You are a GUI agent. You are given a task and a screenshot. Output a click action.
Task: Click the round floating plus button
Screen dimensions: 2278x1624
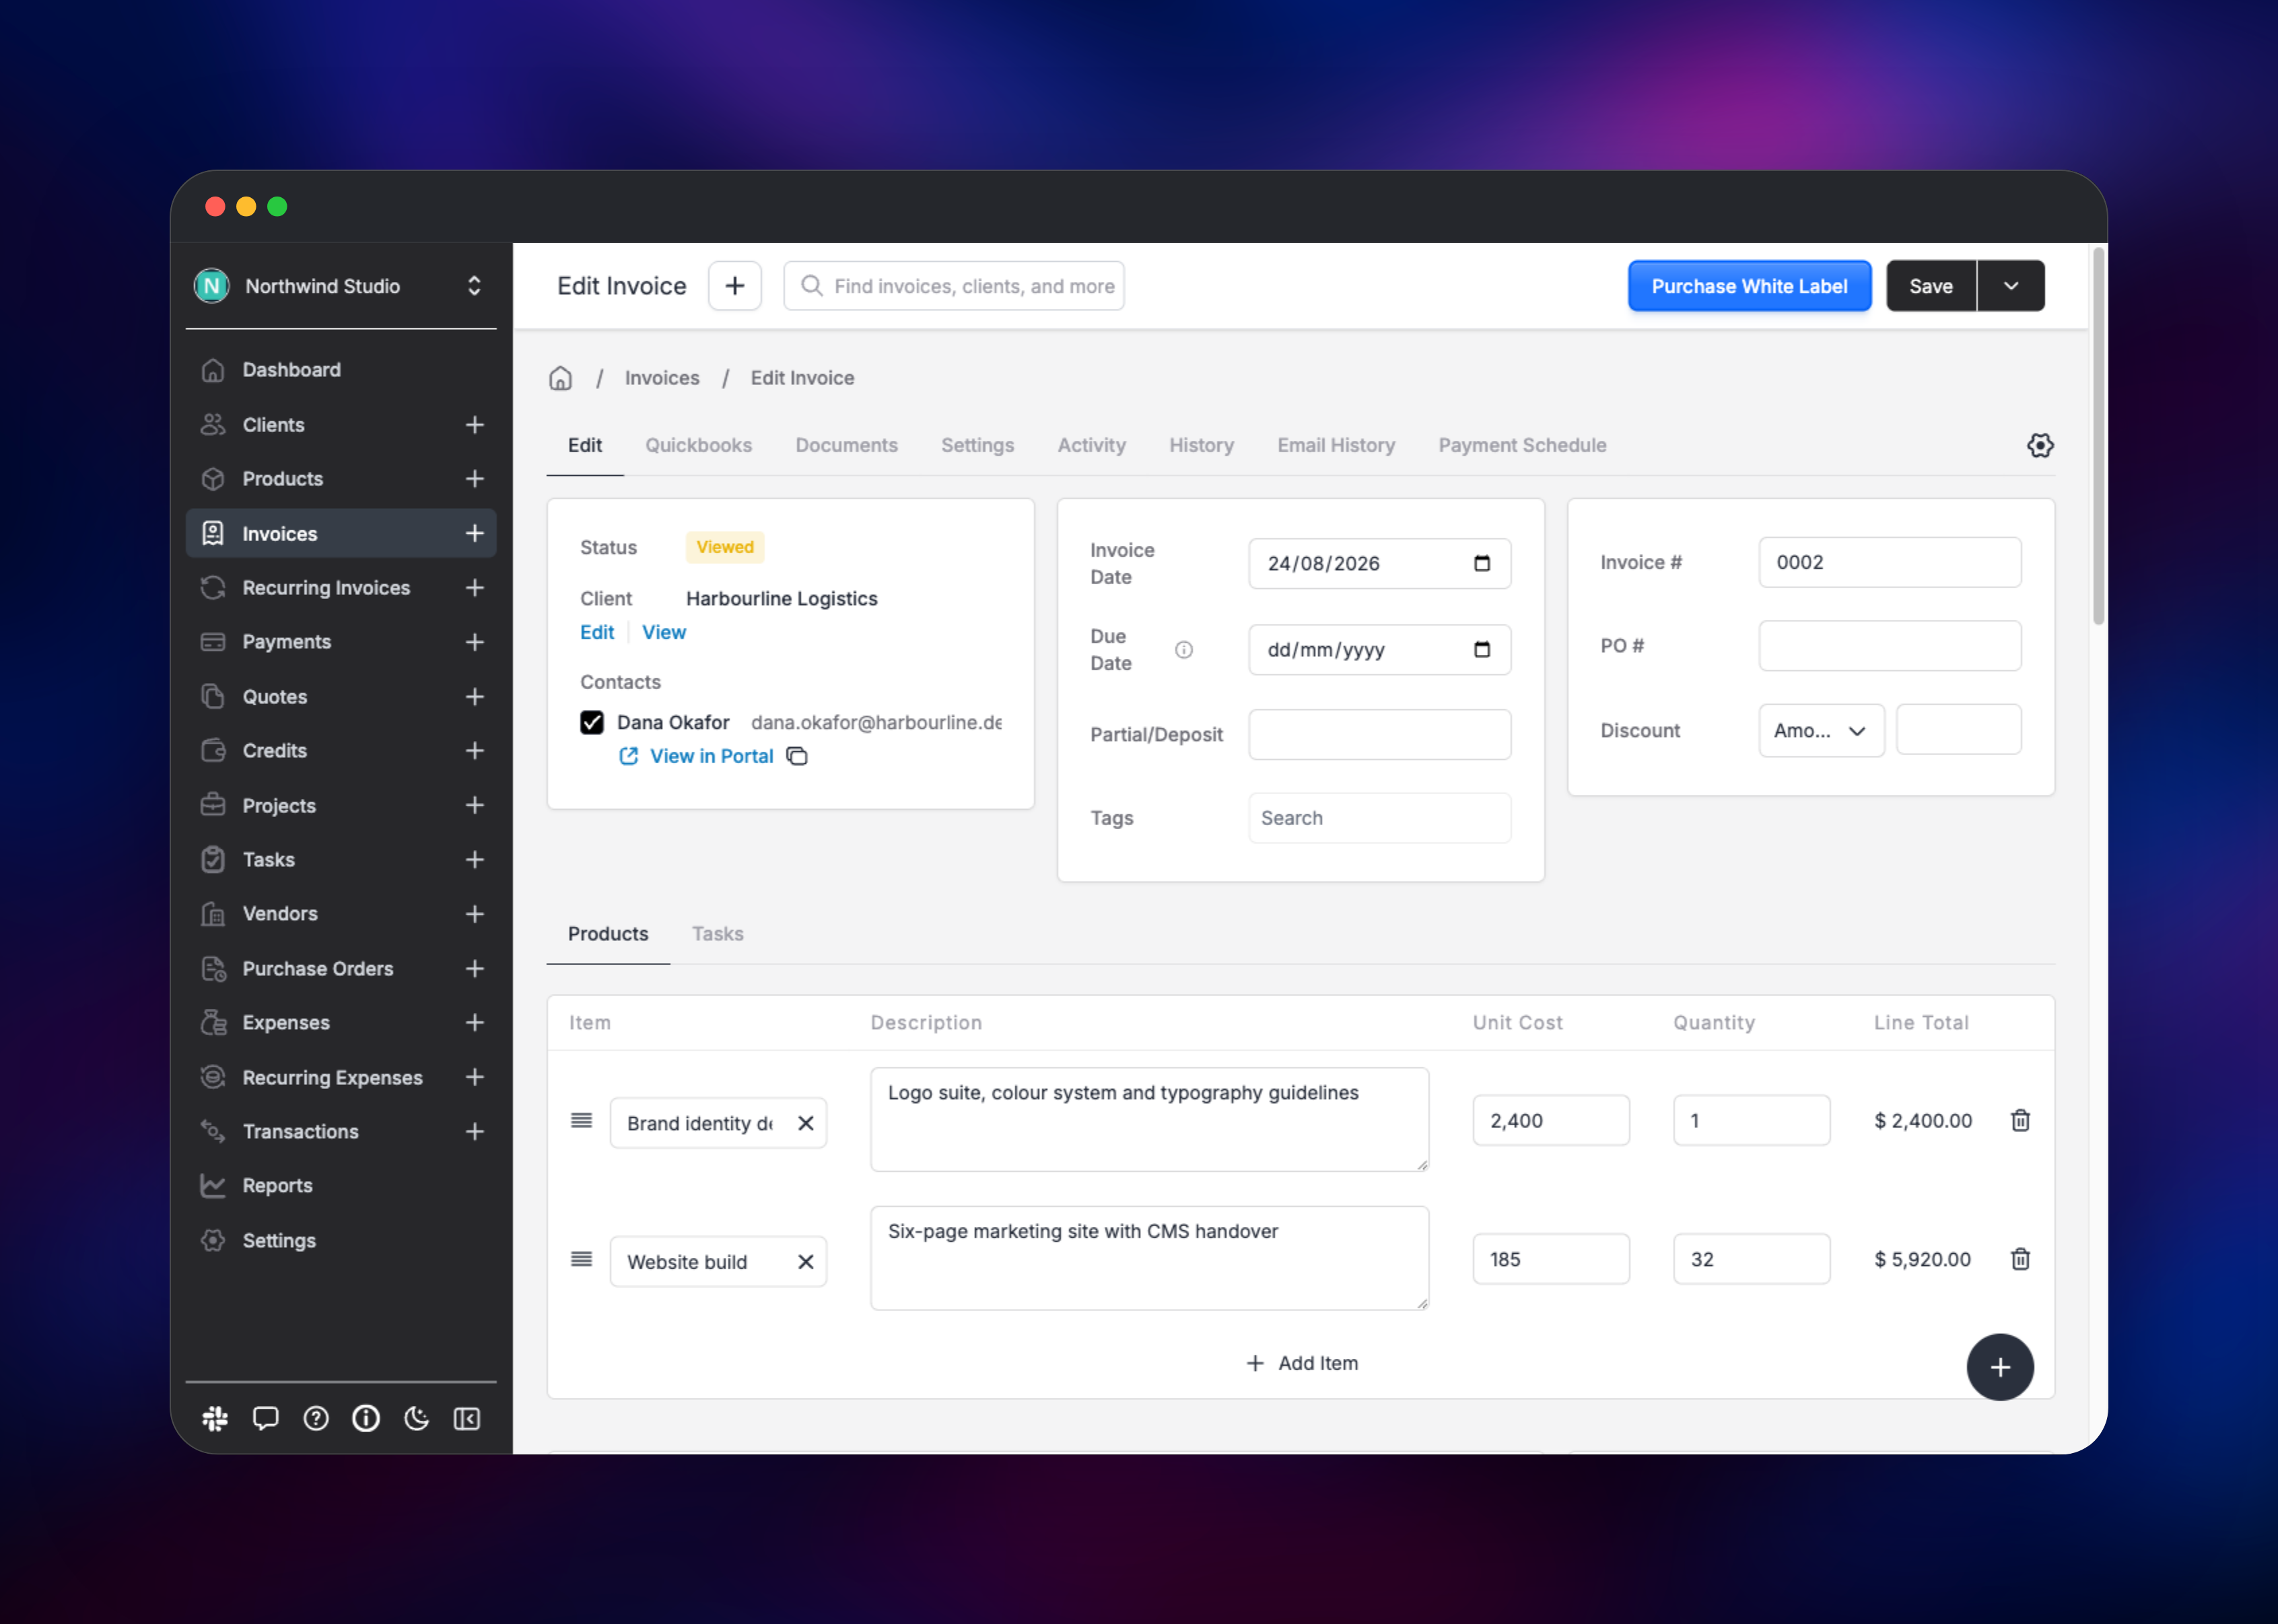pos(2000,1367)
